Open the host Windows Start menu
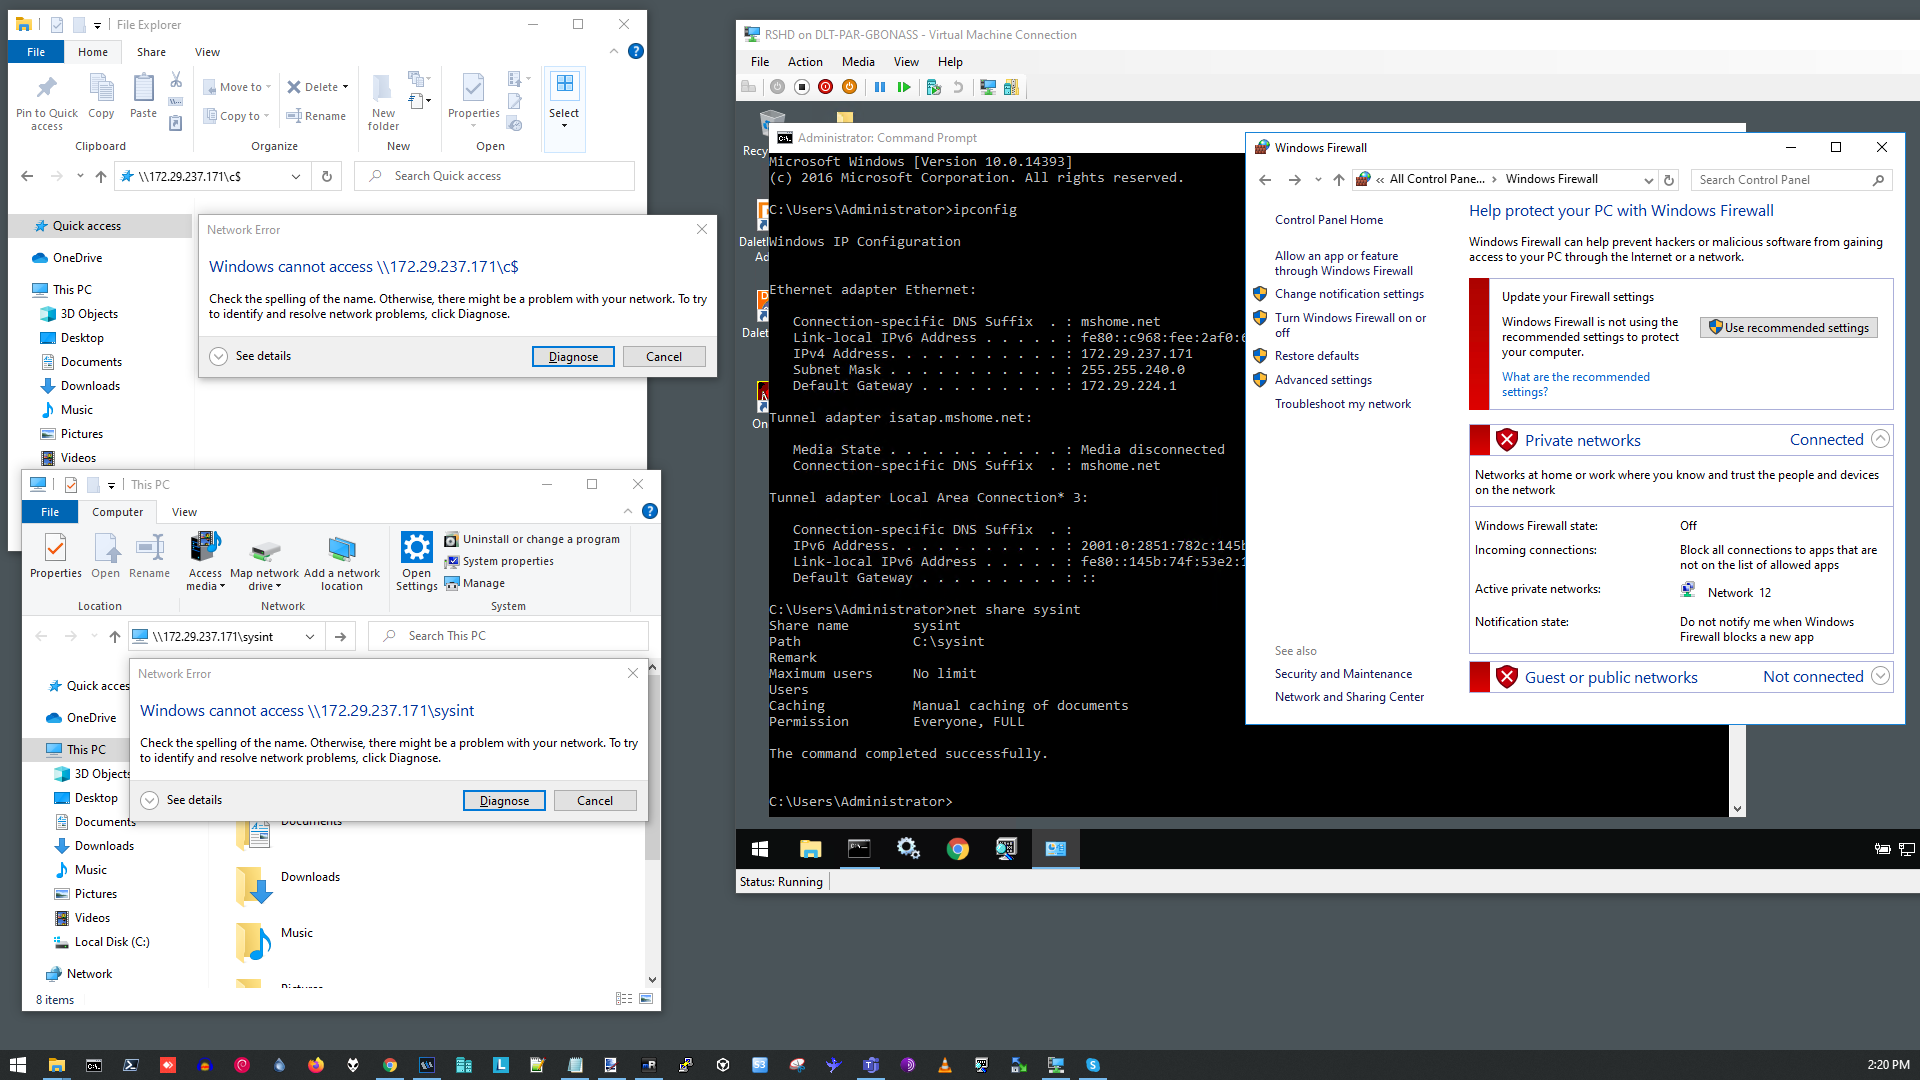The height and width of the screenshot is (1080, 1920). pyautogui.click(x=18, y=1065)
